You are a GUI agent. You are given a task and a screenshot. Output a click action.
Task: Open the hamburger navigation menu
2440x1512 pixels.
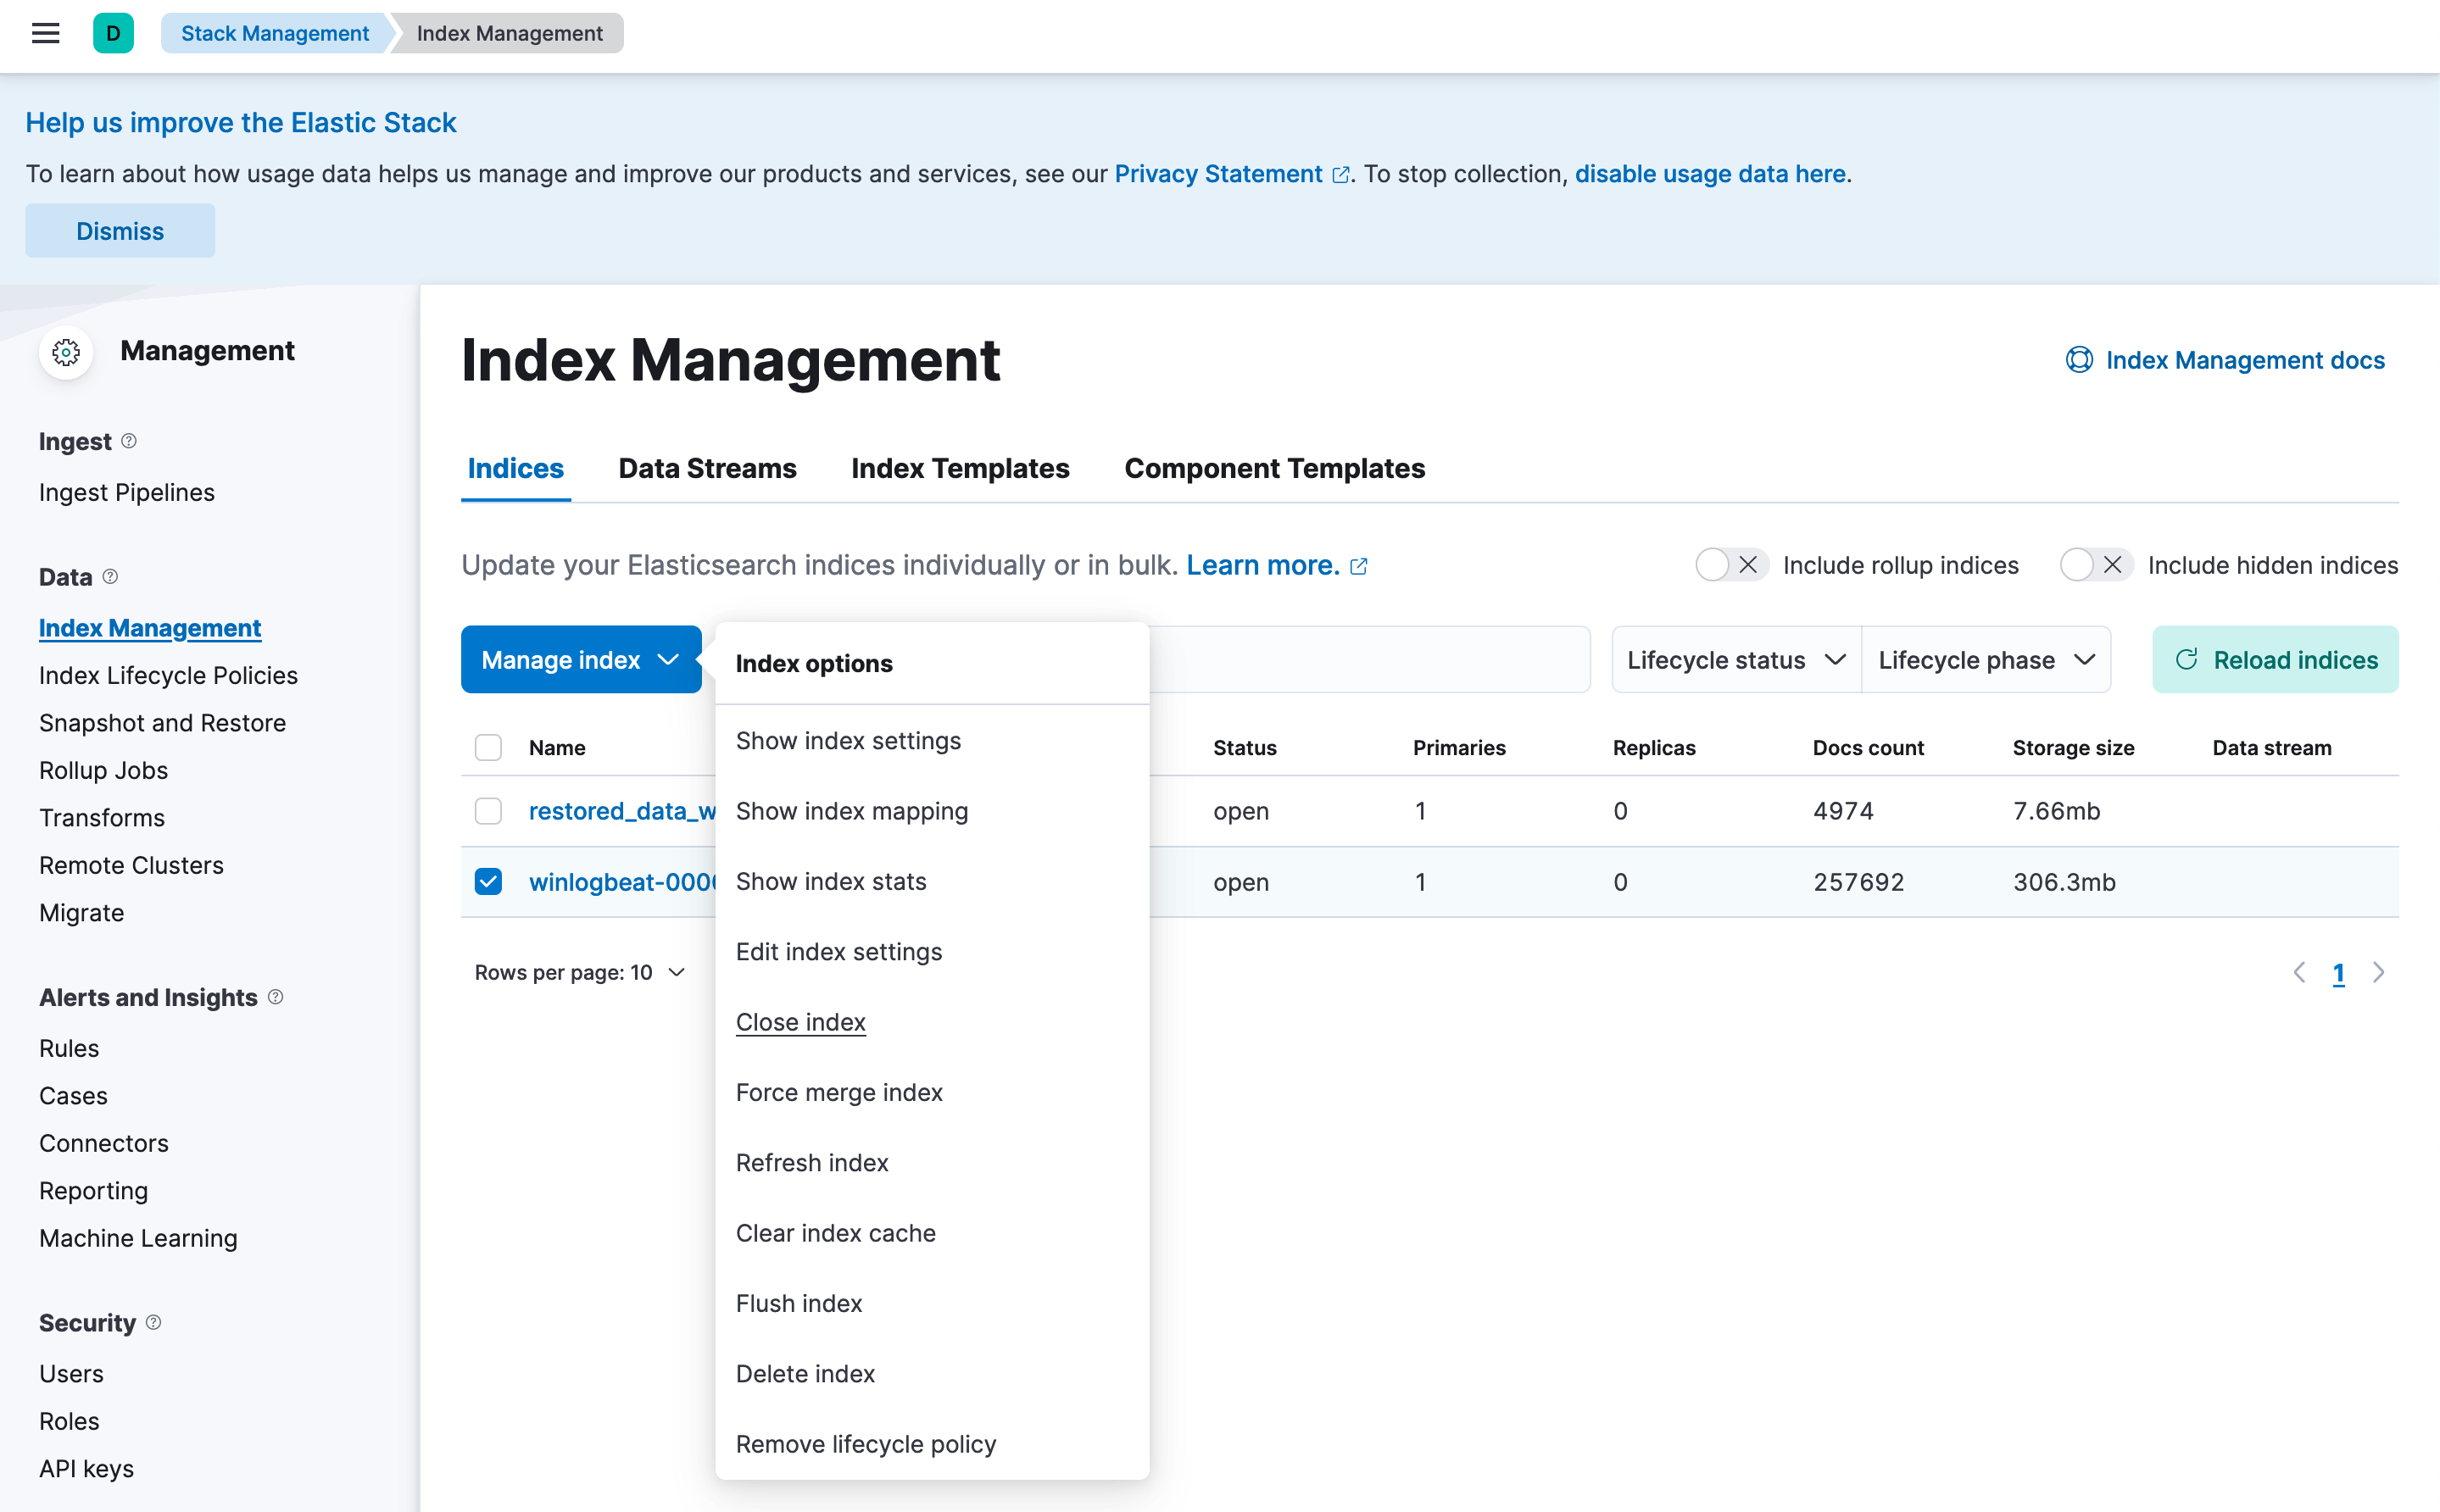46,33
